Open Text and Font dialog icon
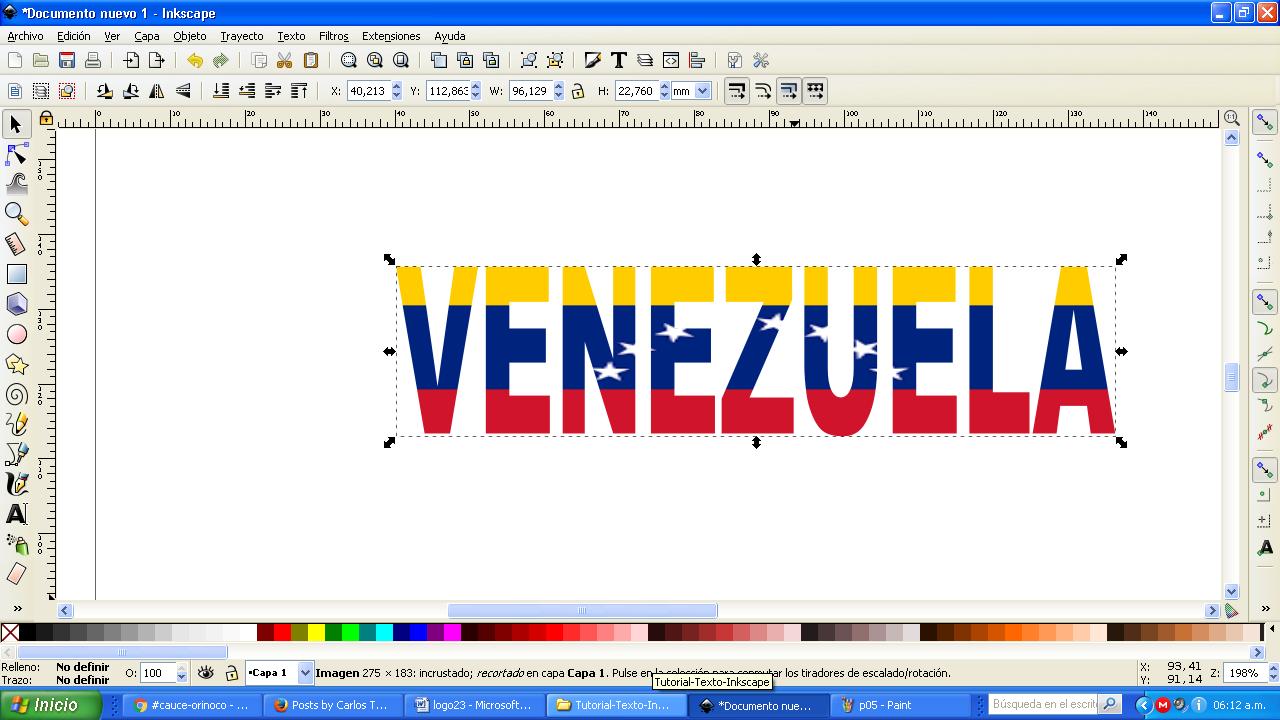1280x720 pixels. click(x=619, y=61)
